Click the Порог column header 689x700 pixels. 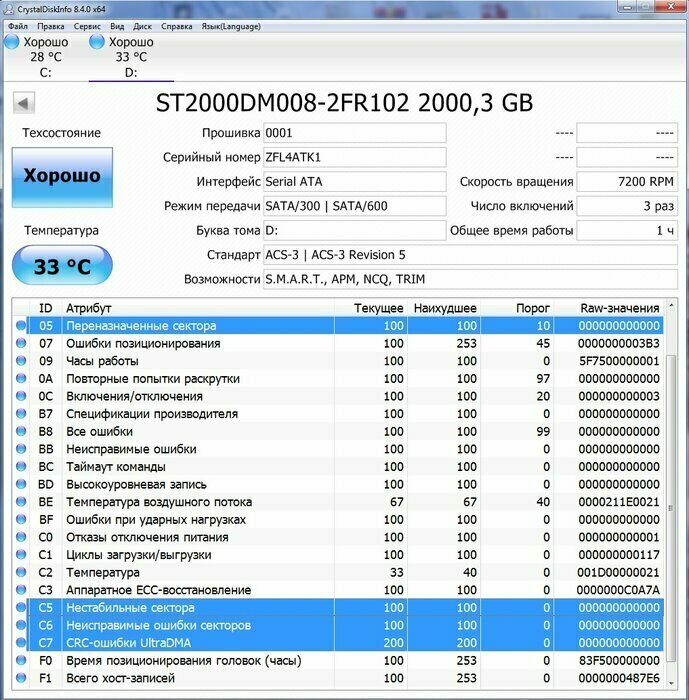tap(517, 308)
